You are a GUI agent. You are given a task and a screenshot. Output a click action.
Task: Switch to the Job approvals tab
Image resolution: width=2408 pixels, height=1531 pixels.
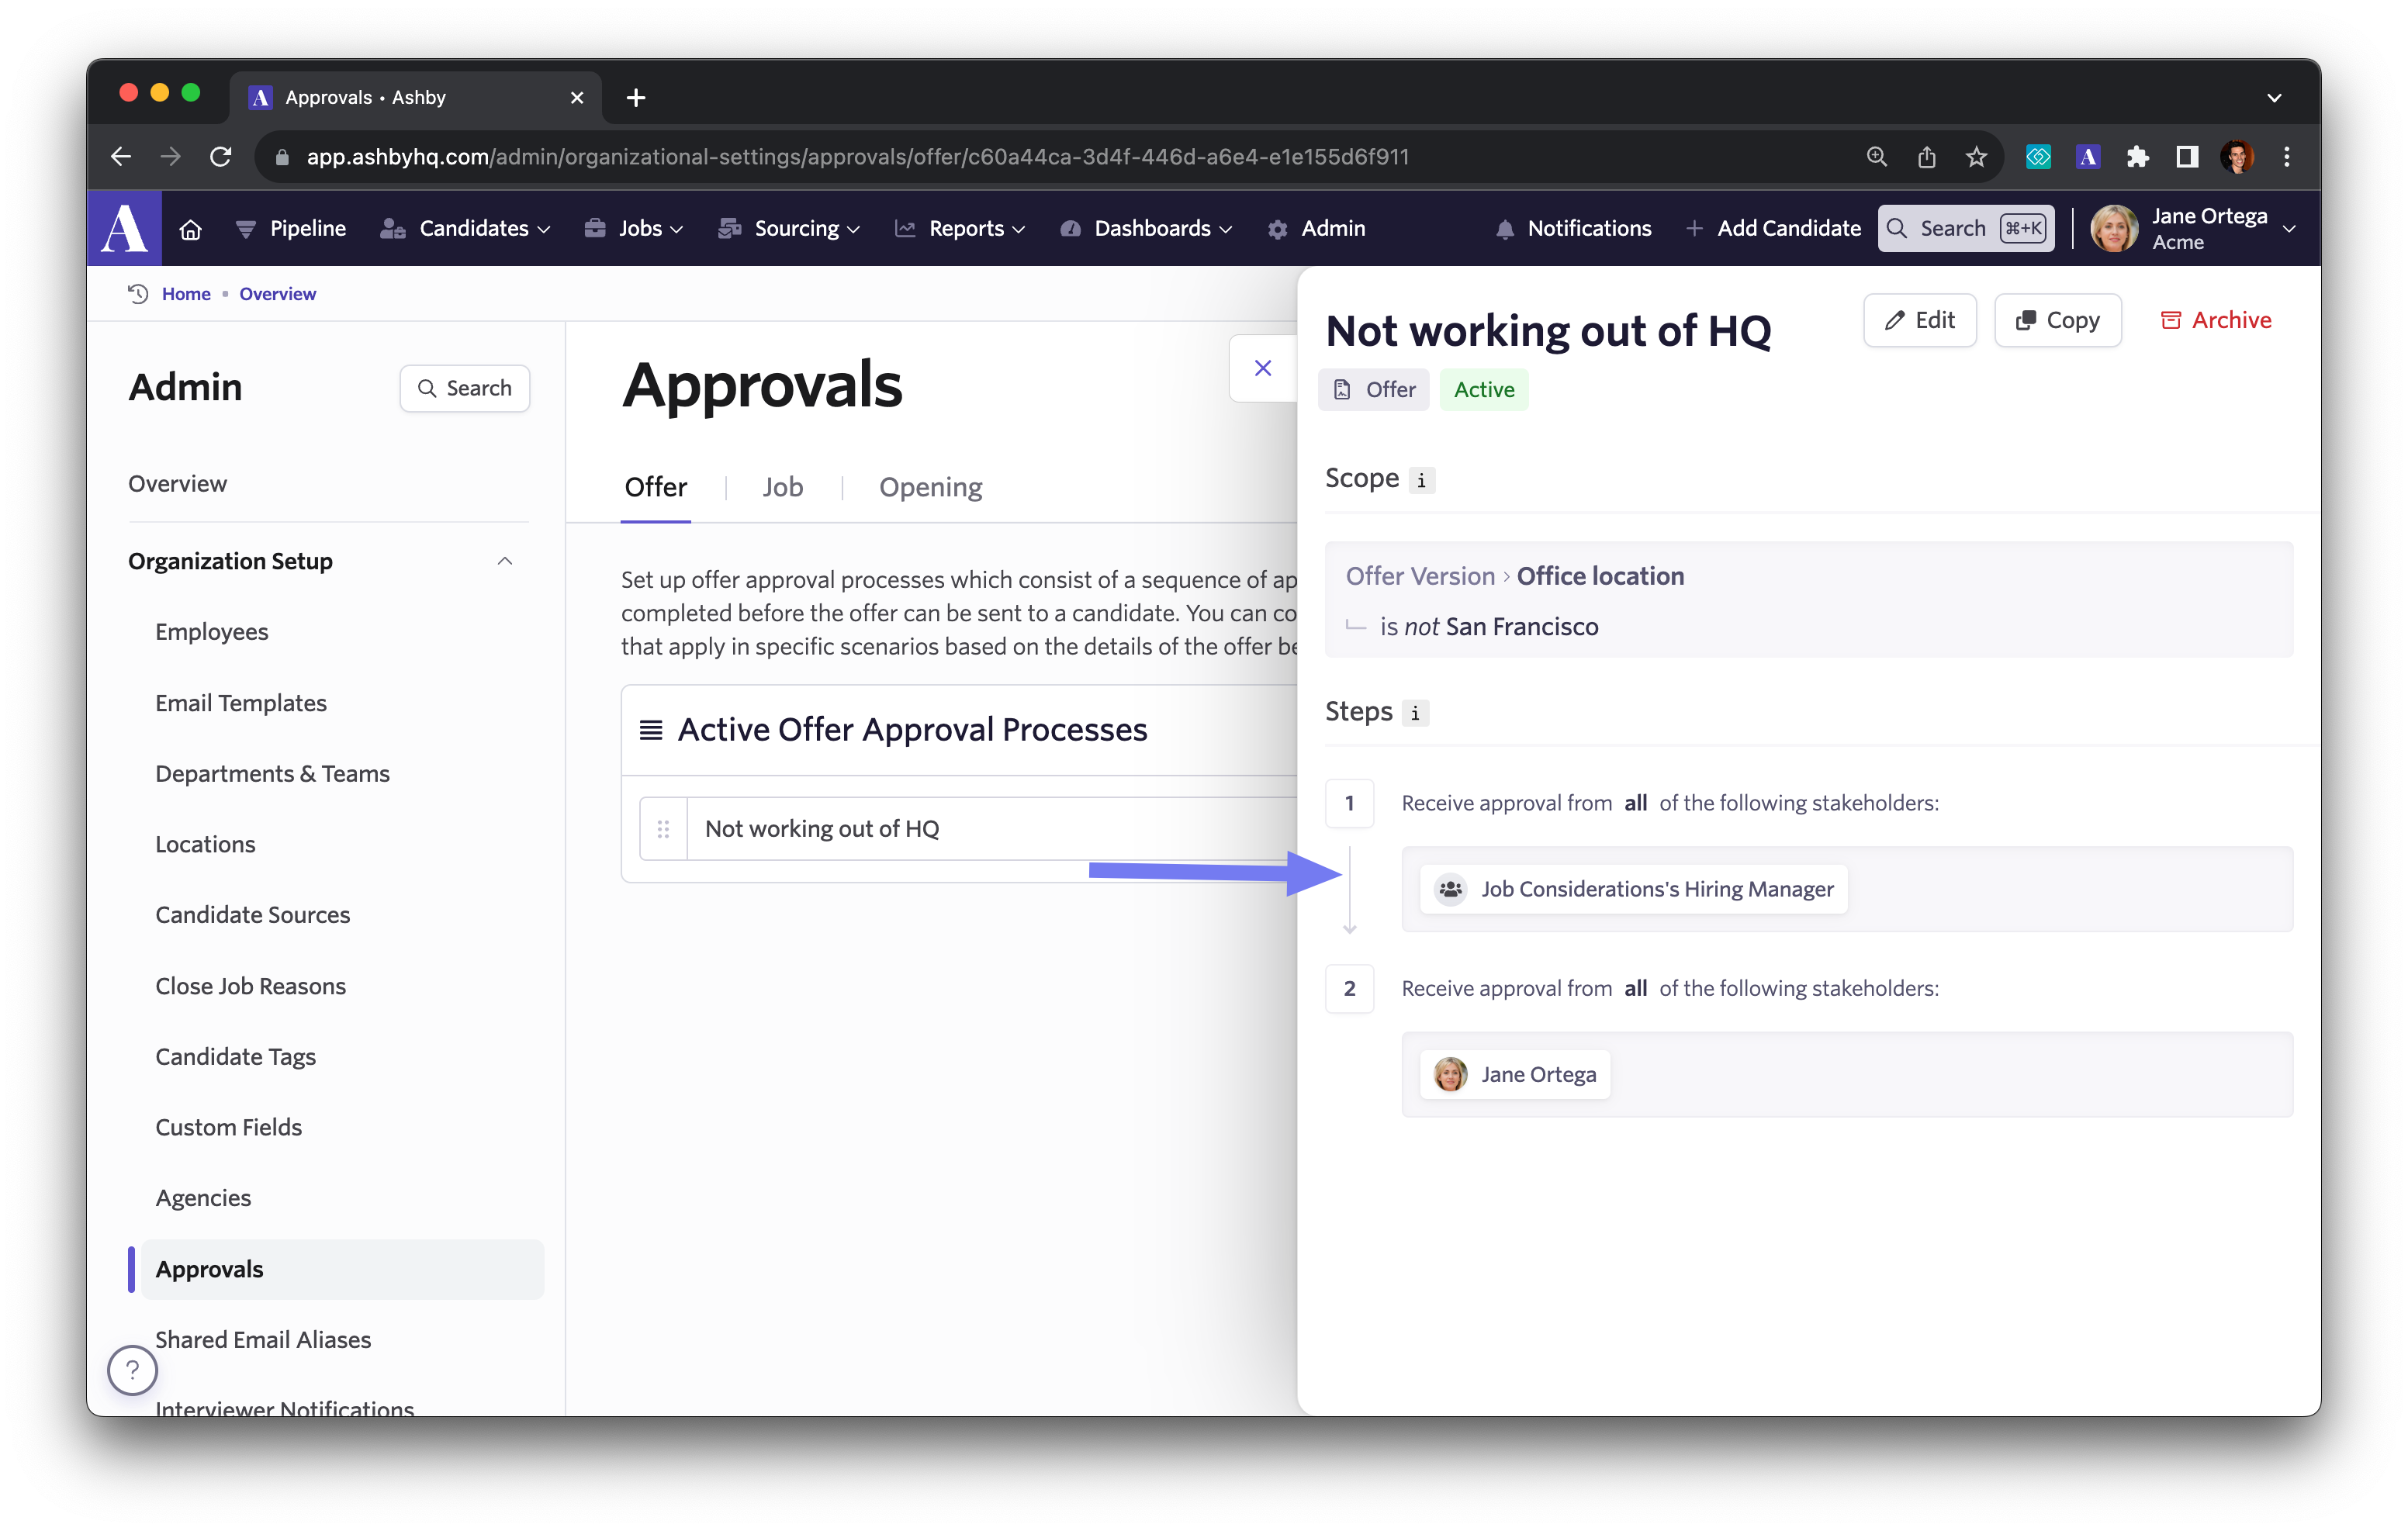pyautogui.click(x=782, y=487)
